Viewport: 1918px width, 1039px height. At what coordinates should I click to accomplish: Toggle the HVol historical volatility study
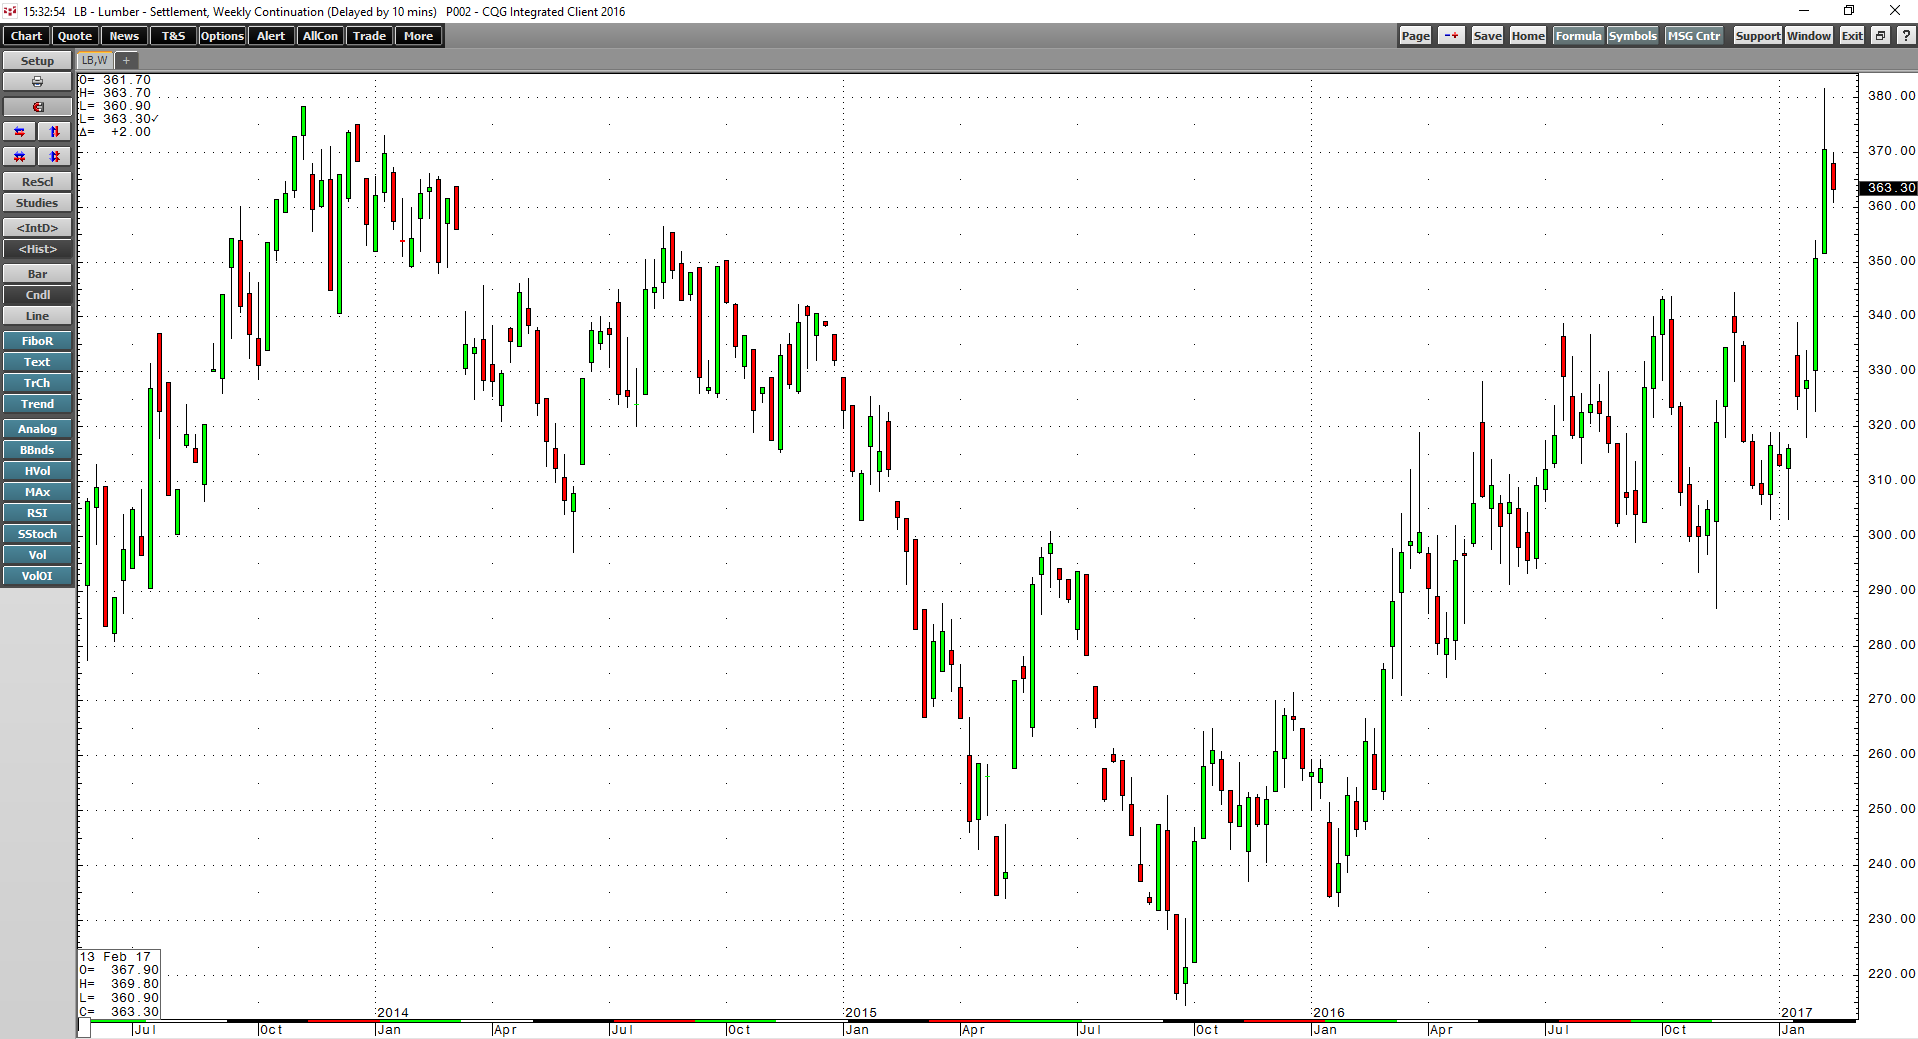37,471
